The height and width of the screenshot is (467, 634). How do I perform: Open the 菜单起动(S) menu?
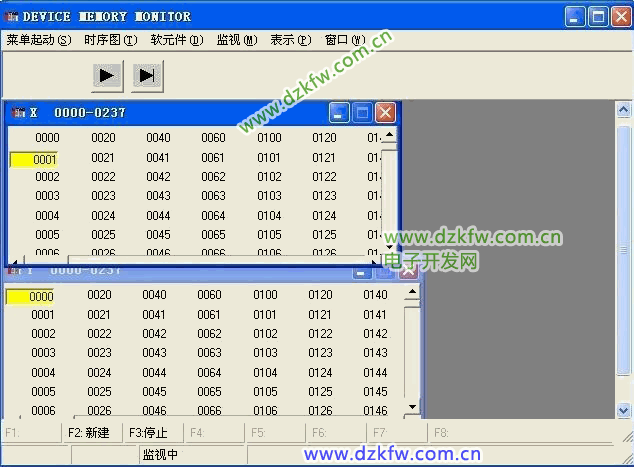[x=39, y=40]
